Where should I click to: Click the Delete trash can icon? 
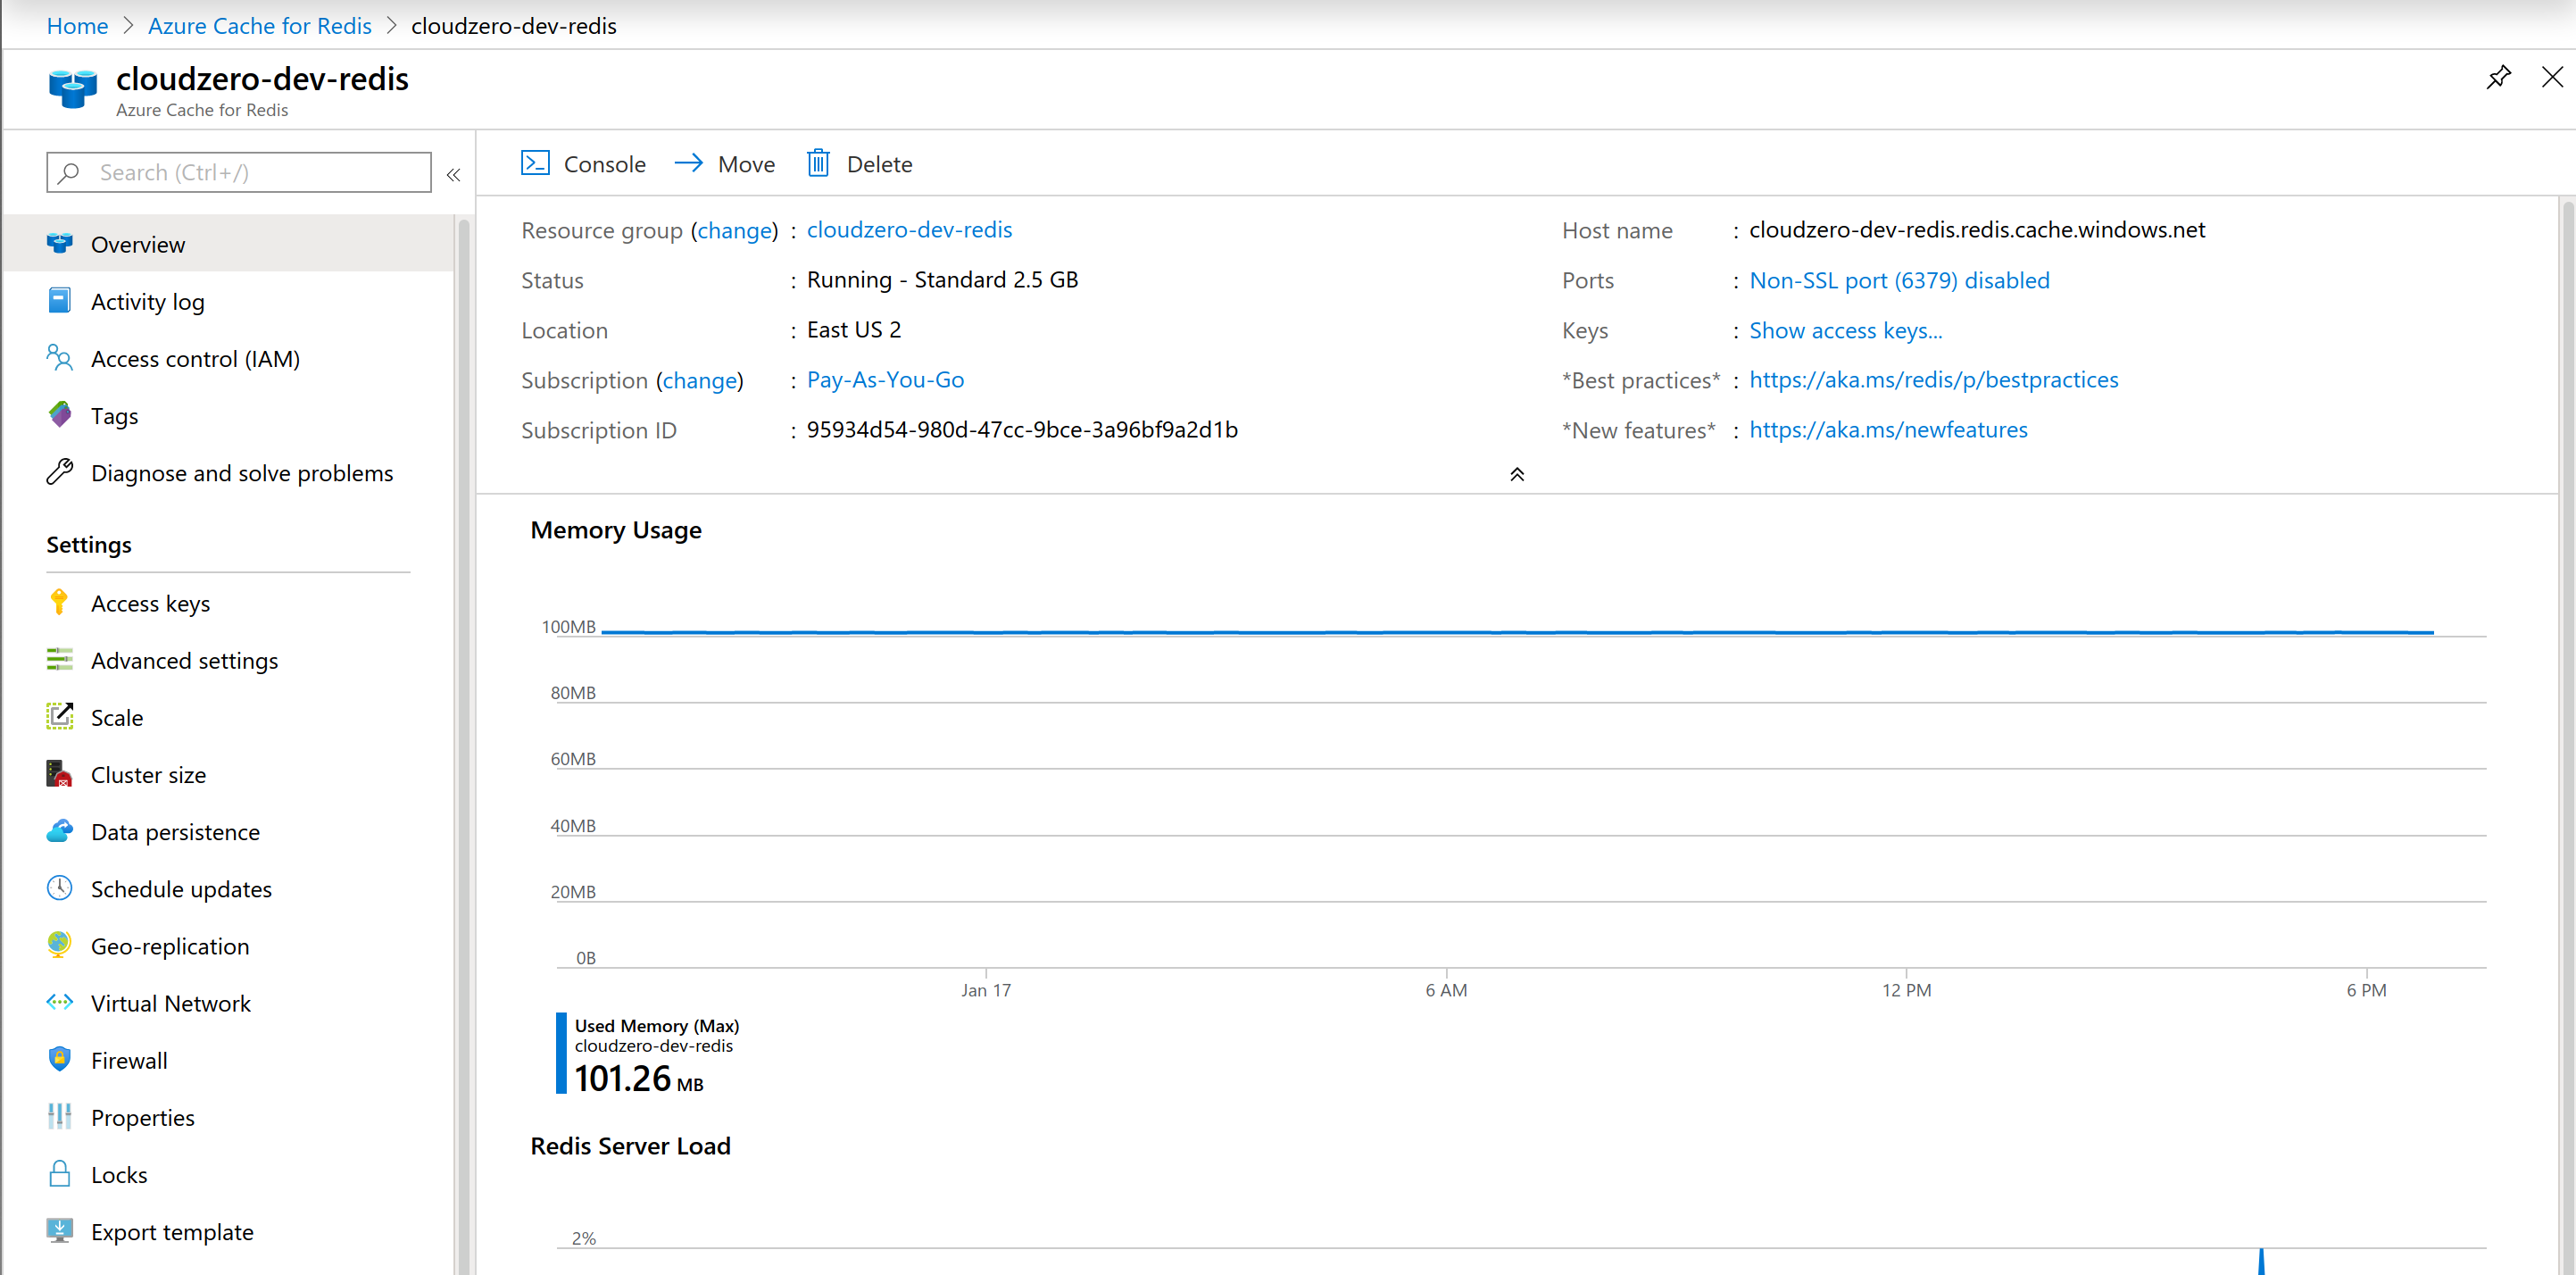(818, 163)
